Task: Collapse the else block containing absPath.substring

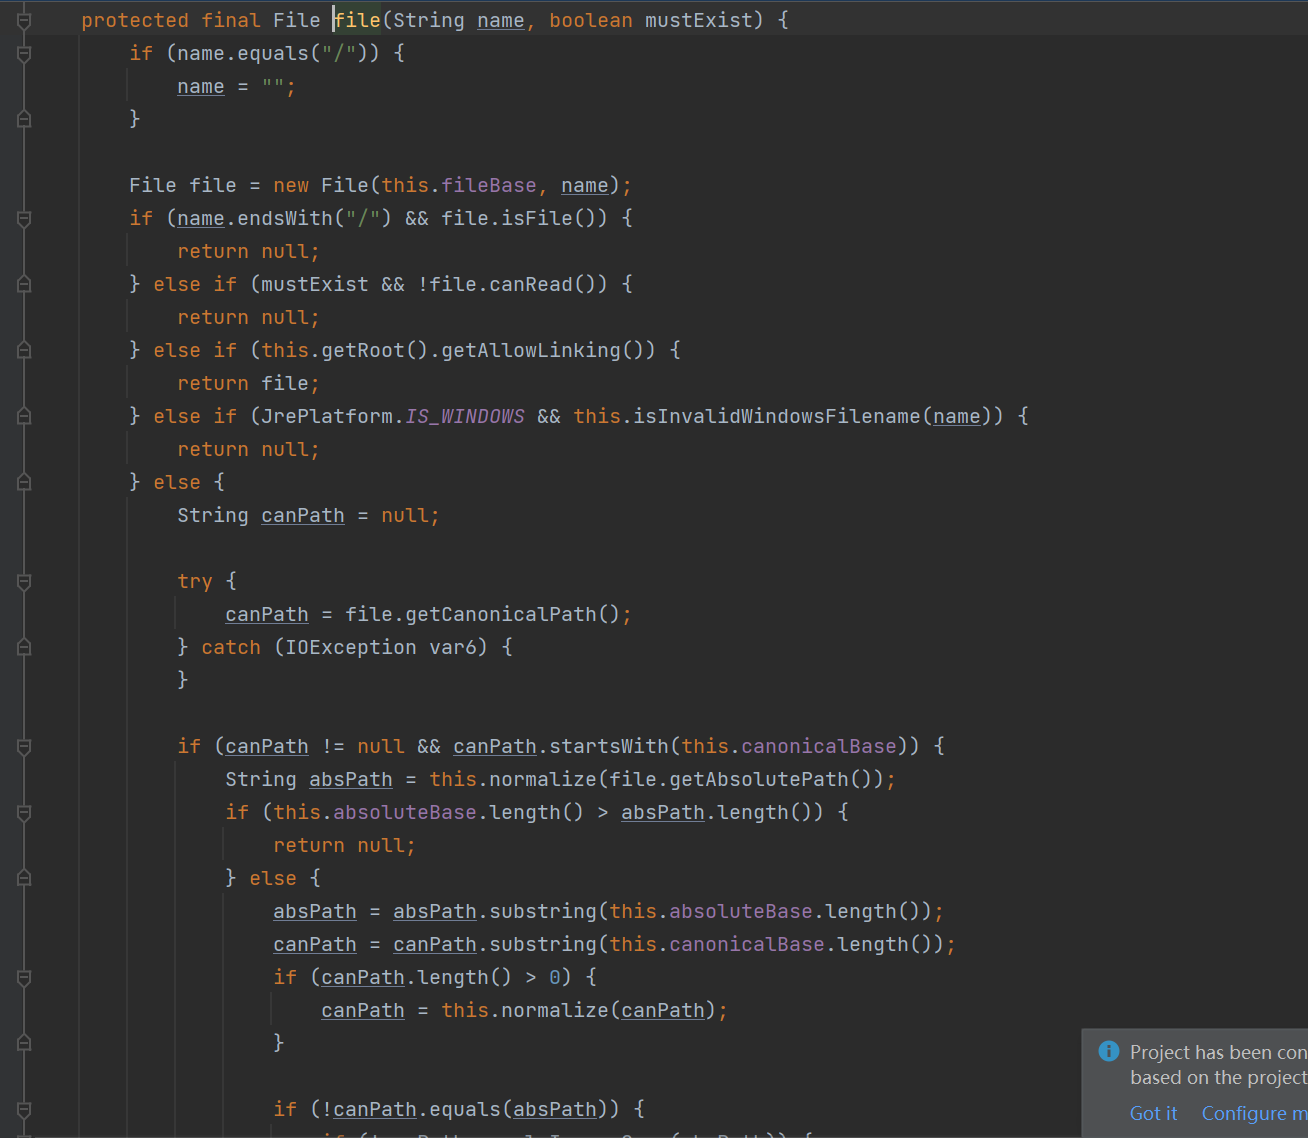Action: 24,878
